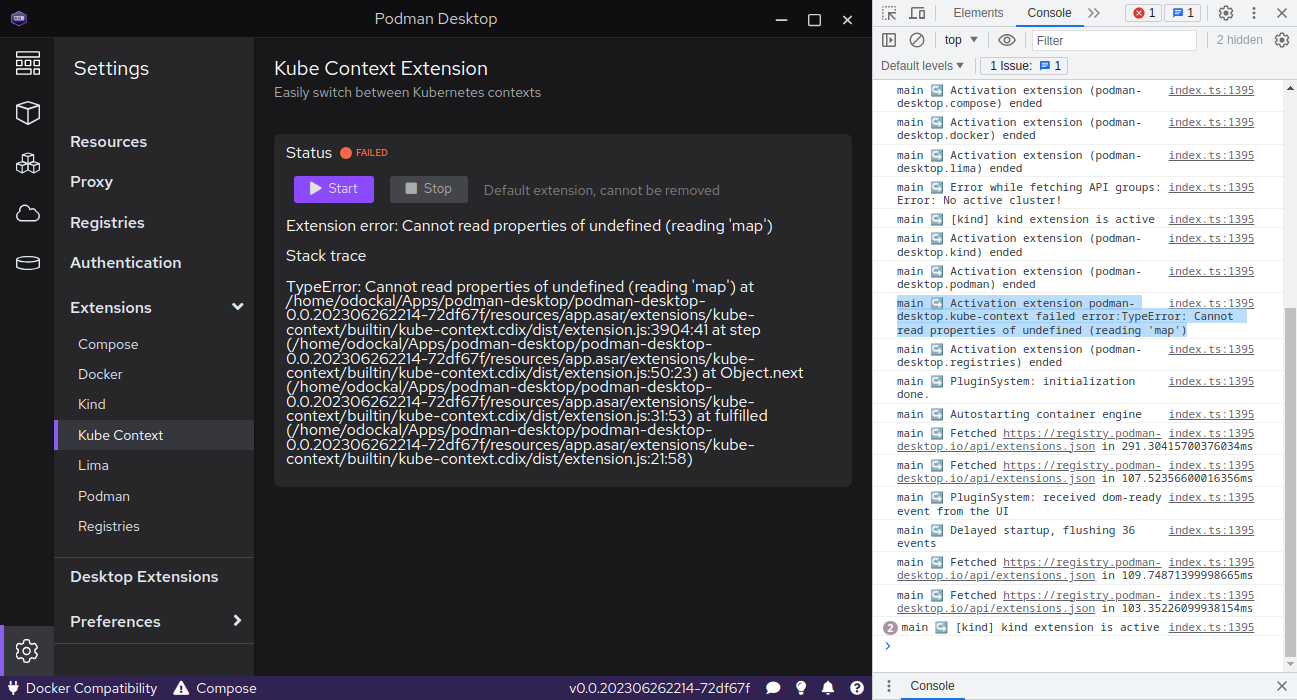Select the Console drawer tab
This screenshot has height=700, width=1297.
pyautogui.click(x=932, y=686)
